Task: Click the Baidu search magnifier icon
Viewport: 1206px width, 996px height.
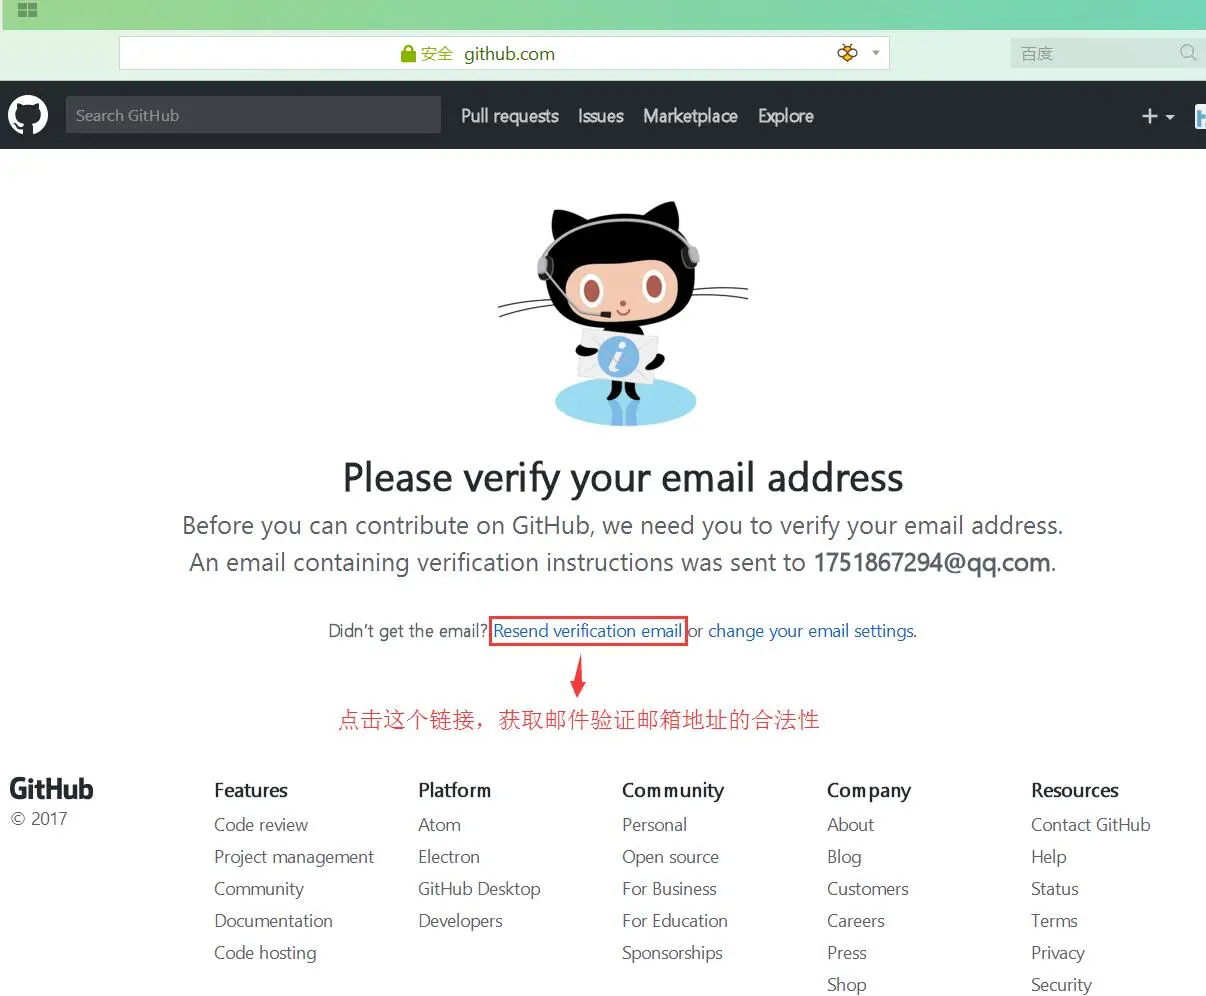Action: click(x=1188, y=53)
